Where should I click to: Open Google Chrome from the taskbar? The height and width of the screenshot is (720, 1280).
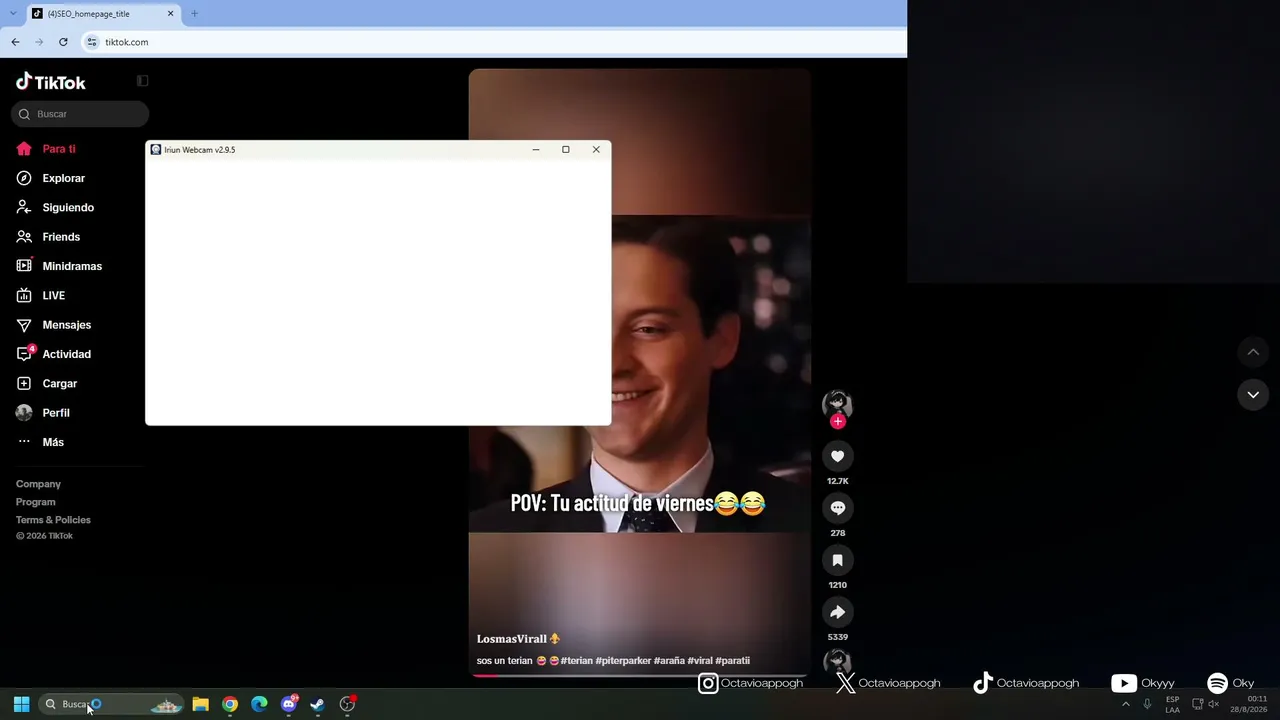pos(230,704)
